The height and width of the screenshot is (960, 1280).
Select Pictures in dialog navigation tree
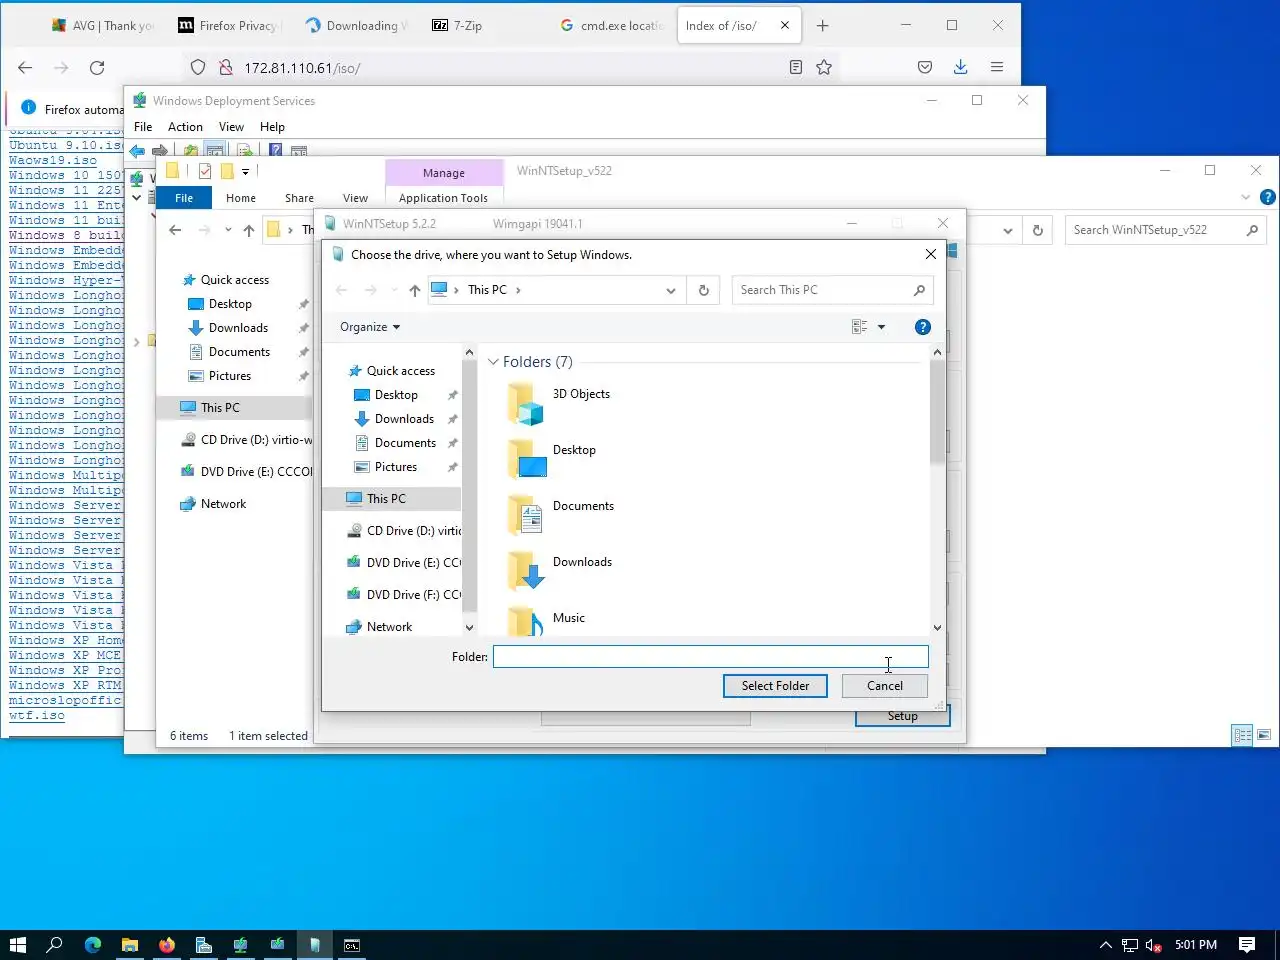(396, 467)
